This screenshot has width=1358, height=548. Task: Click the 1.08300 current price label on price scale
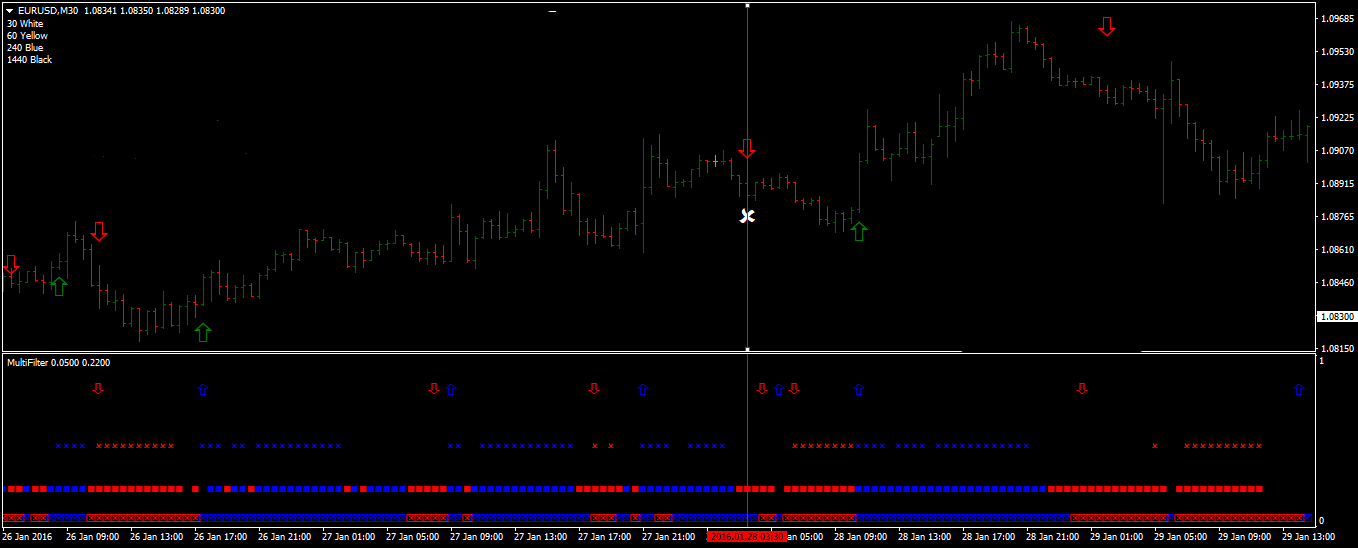(1337, 316)
